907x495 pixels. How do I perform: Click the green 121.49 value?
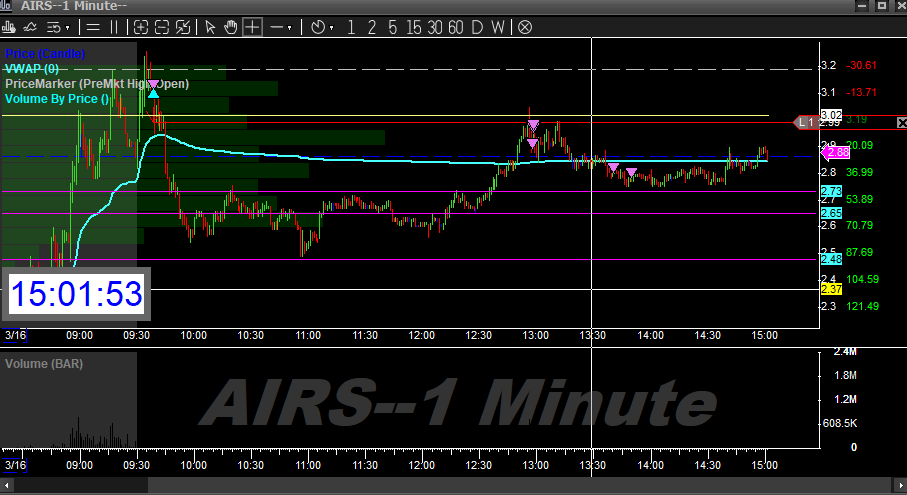862,306
